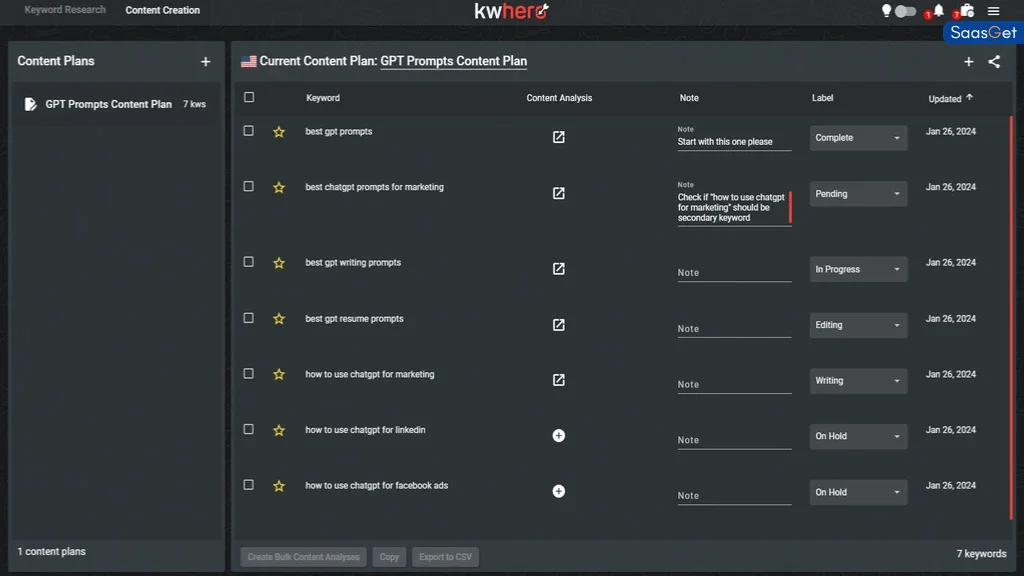This screenshot has width=1024, height=576.
Task: Sort by Updated arrow icon
Action: tap(970, 97)
